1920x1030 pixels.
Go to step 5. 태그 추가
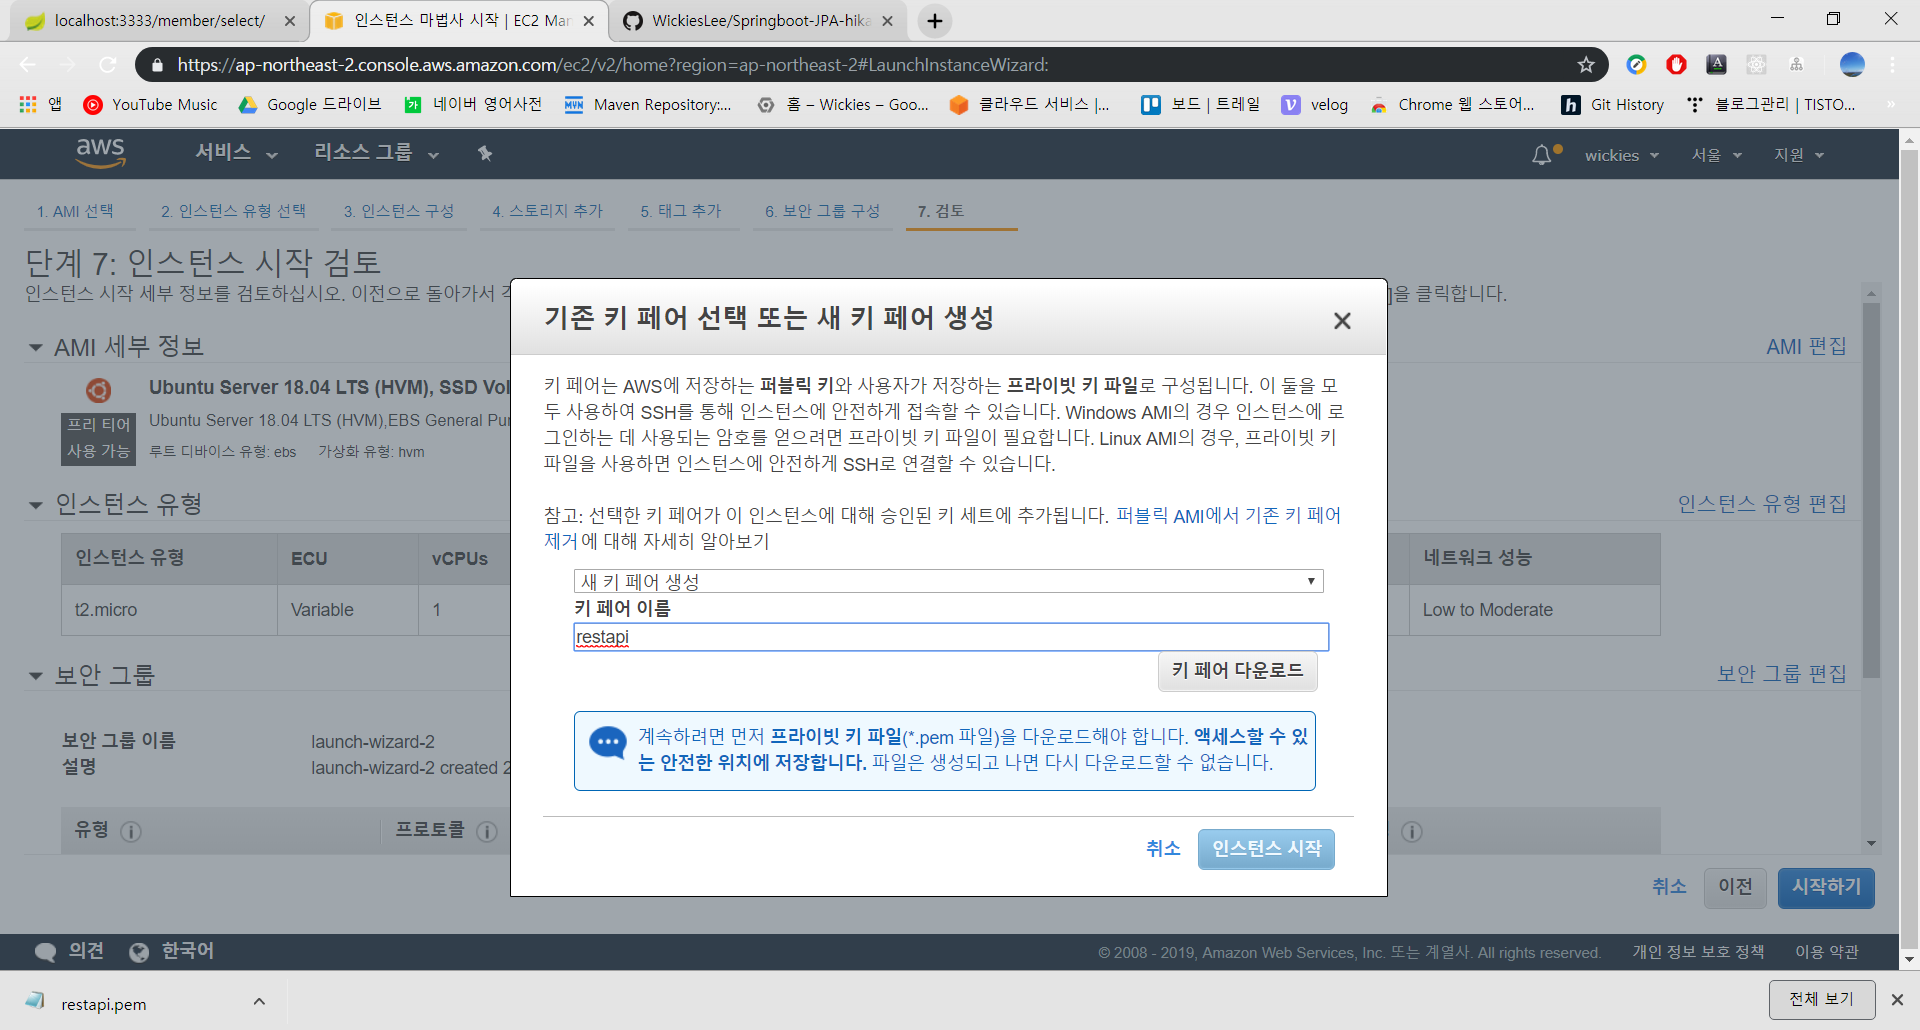click(681, 211)
